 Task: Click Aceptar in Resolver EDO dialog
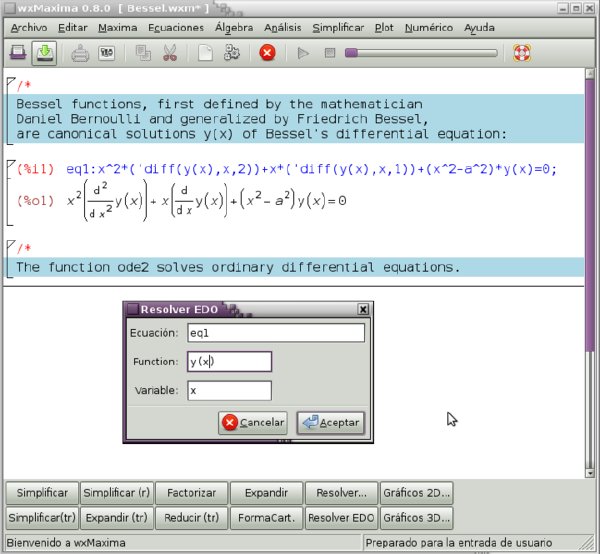click(331, 423)
